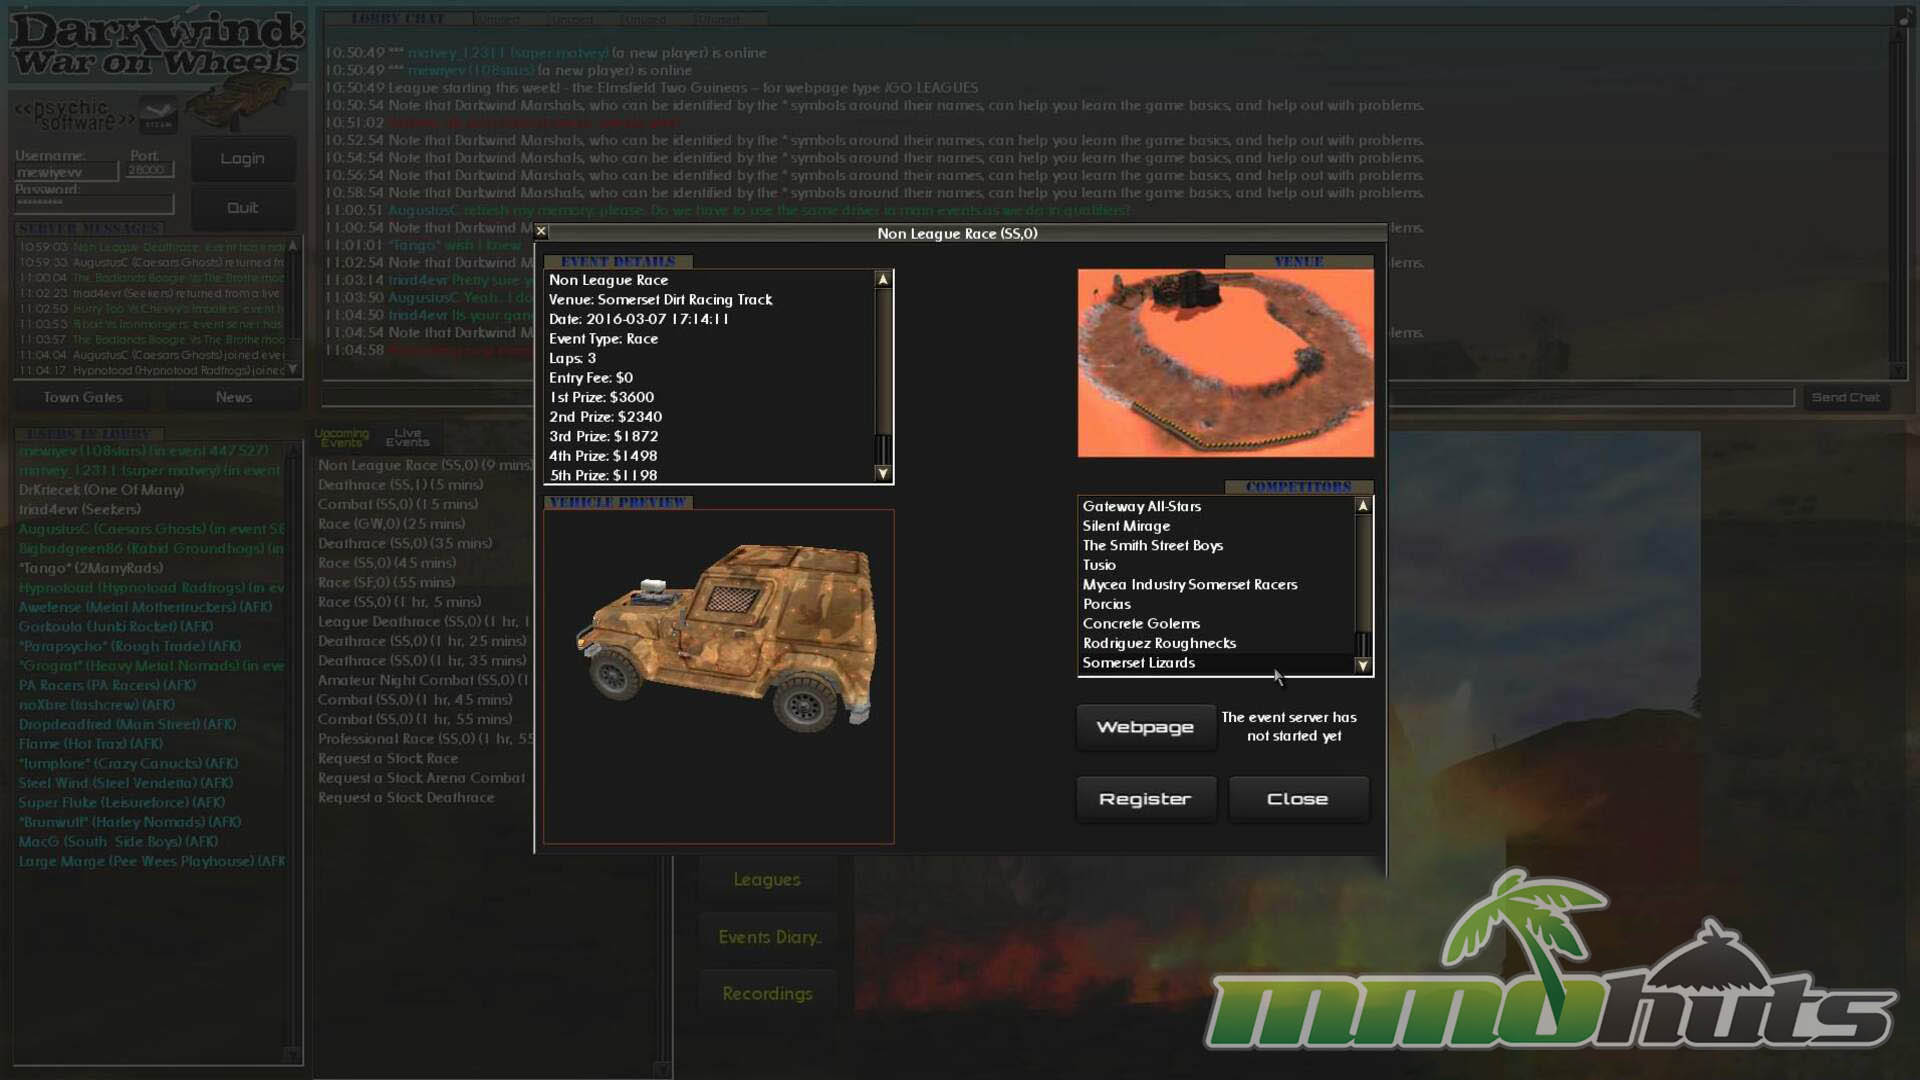1920x1080 pixels.
Task: Click the Username input field
Action: pyautogui.click(x=66, y=172)
